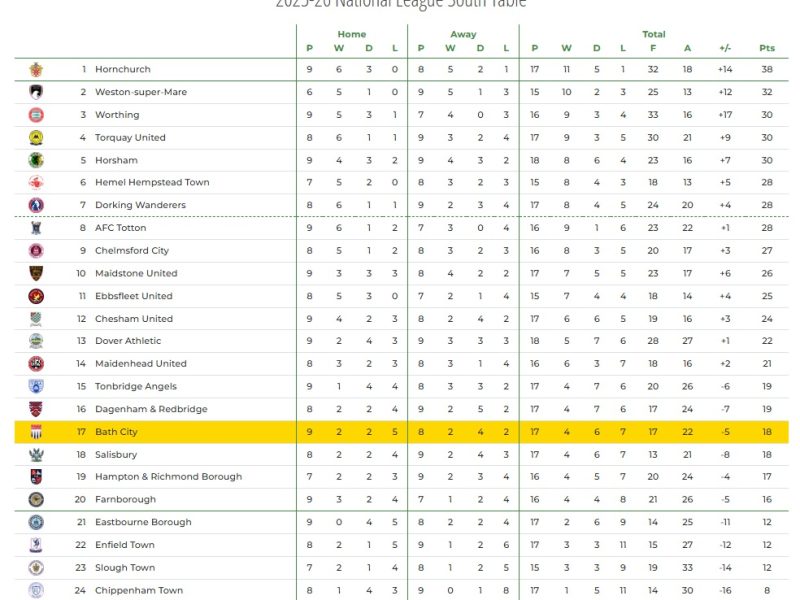This screenshot has height=600, width=800.
Task: Click the Chippenham Town club crest
Action: pos(36,590)
